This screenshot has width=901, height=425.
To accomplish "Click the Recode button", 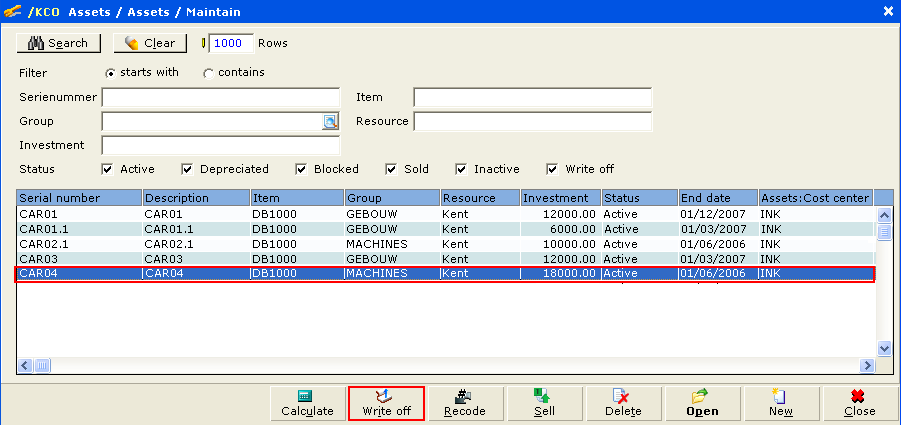I will pyautogui.click(x=465, y=403).
